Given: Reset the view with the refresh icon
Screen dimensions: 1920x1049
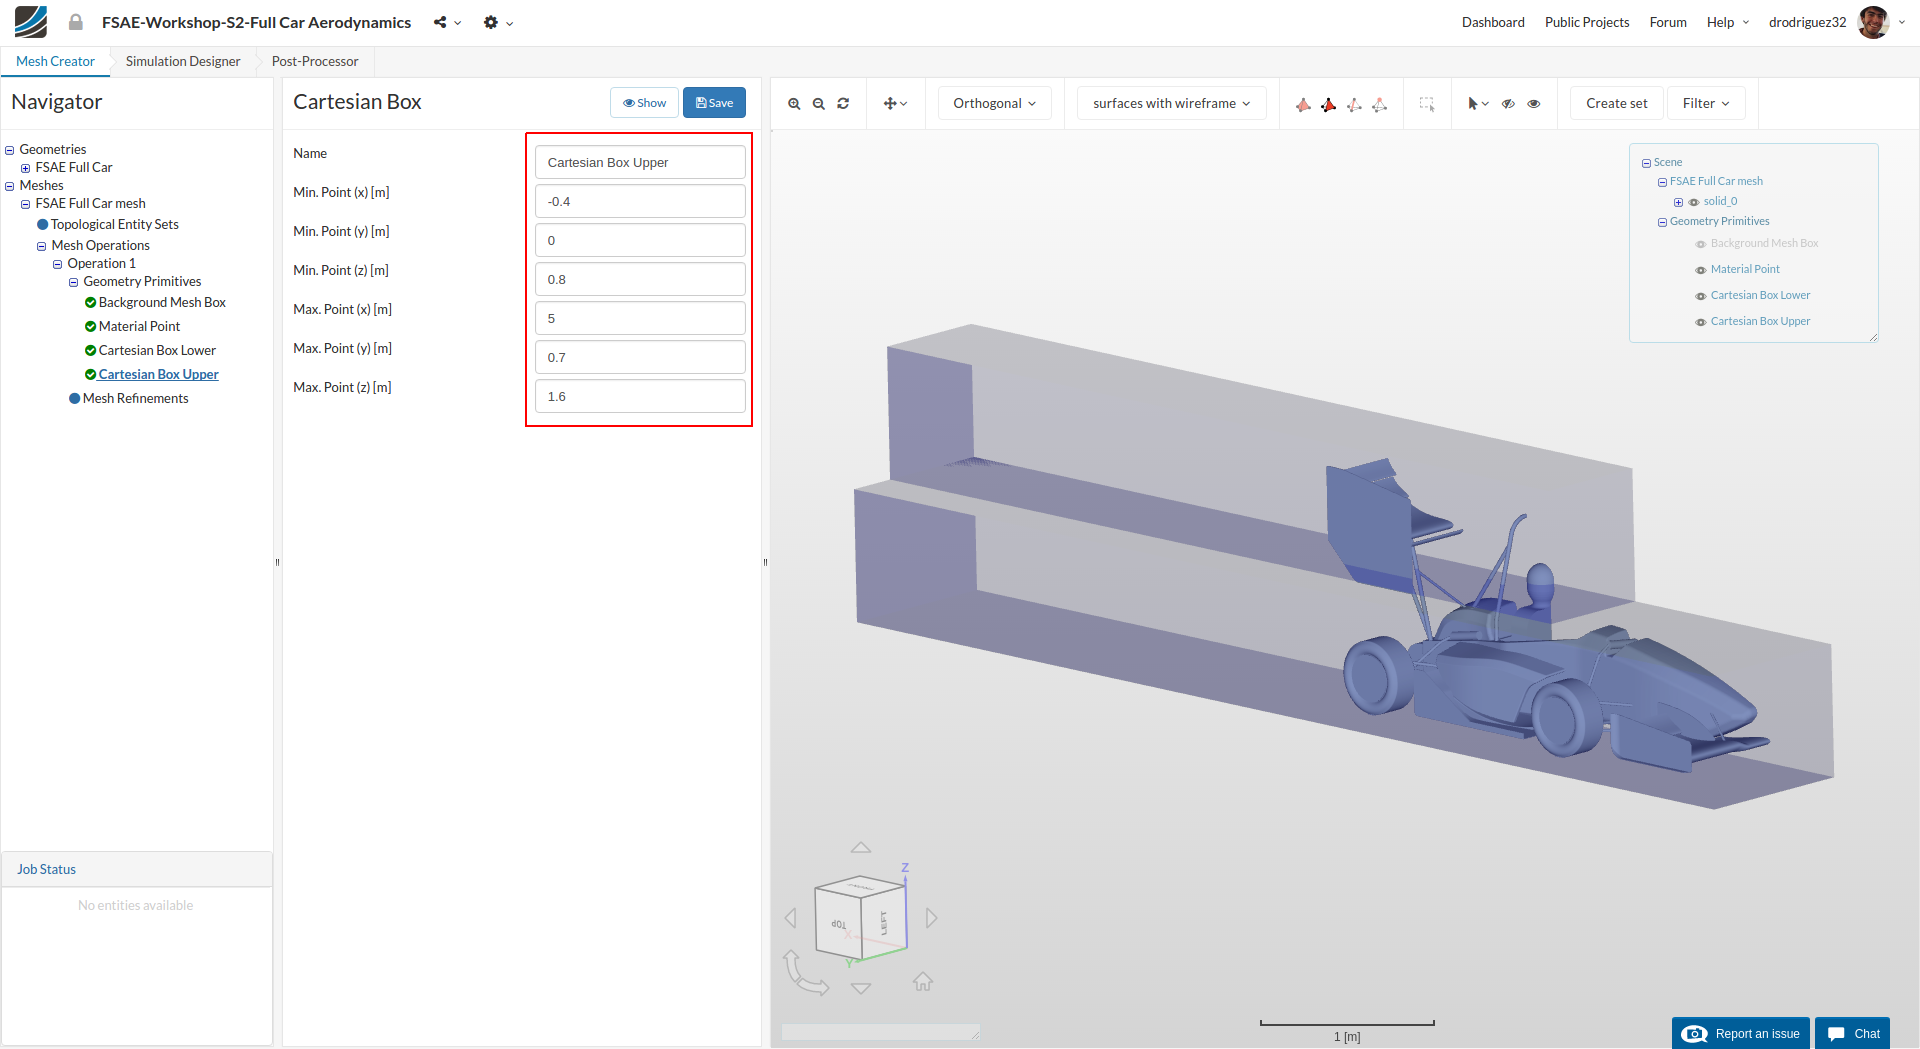Looking at the screenshot, I should (x=843, y=104).
